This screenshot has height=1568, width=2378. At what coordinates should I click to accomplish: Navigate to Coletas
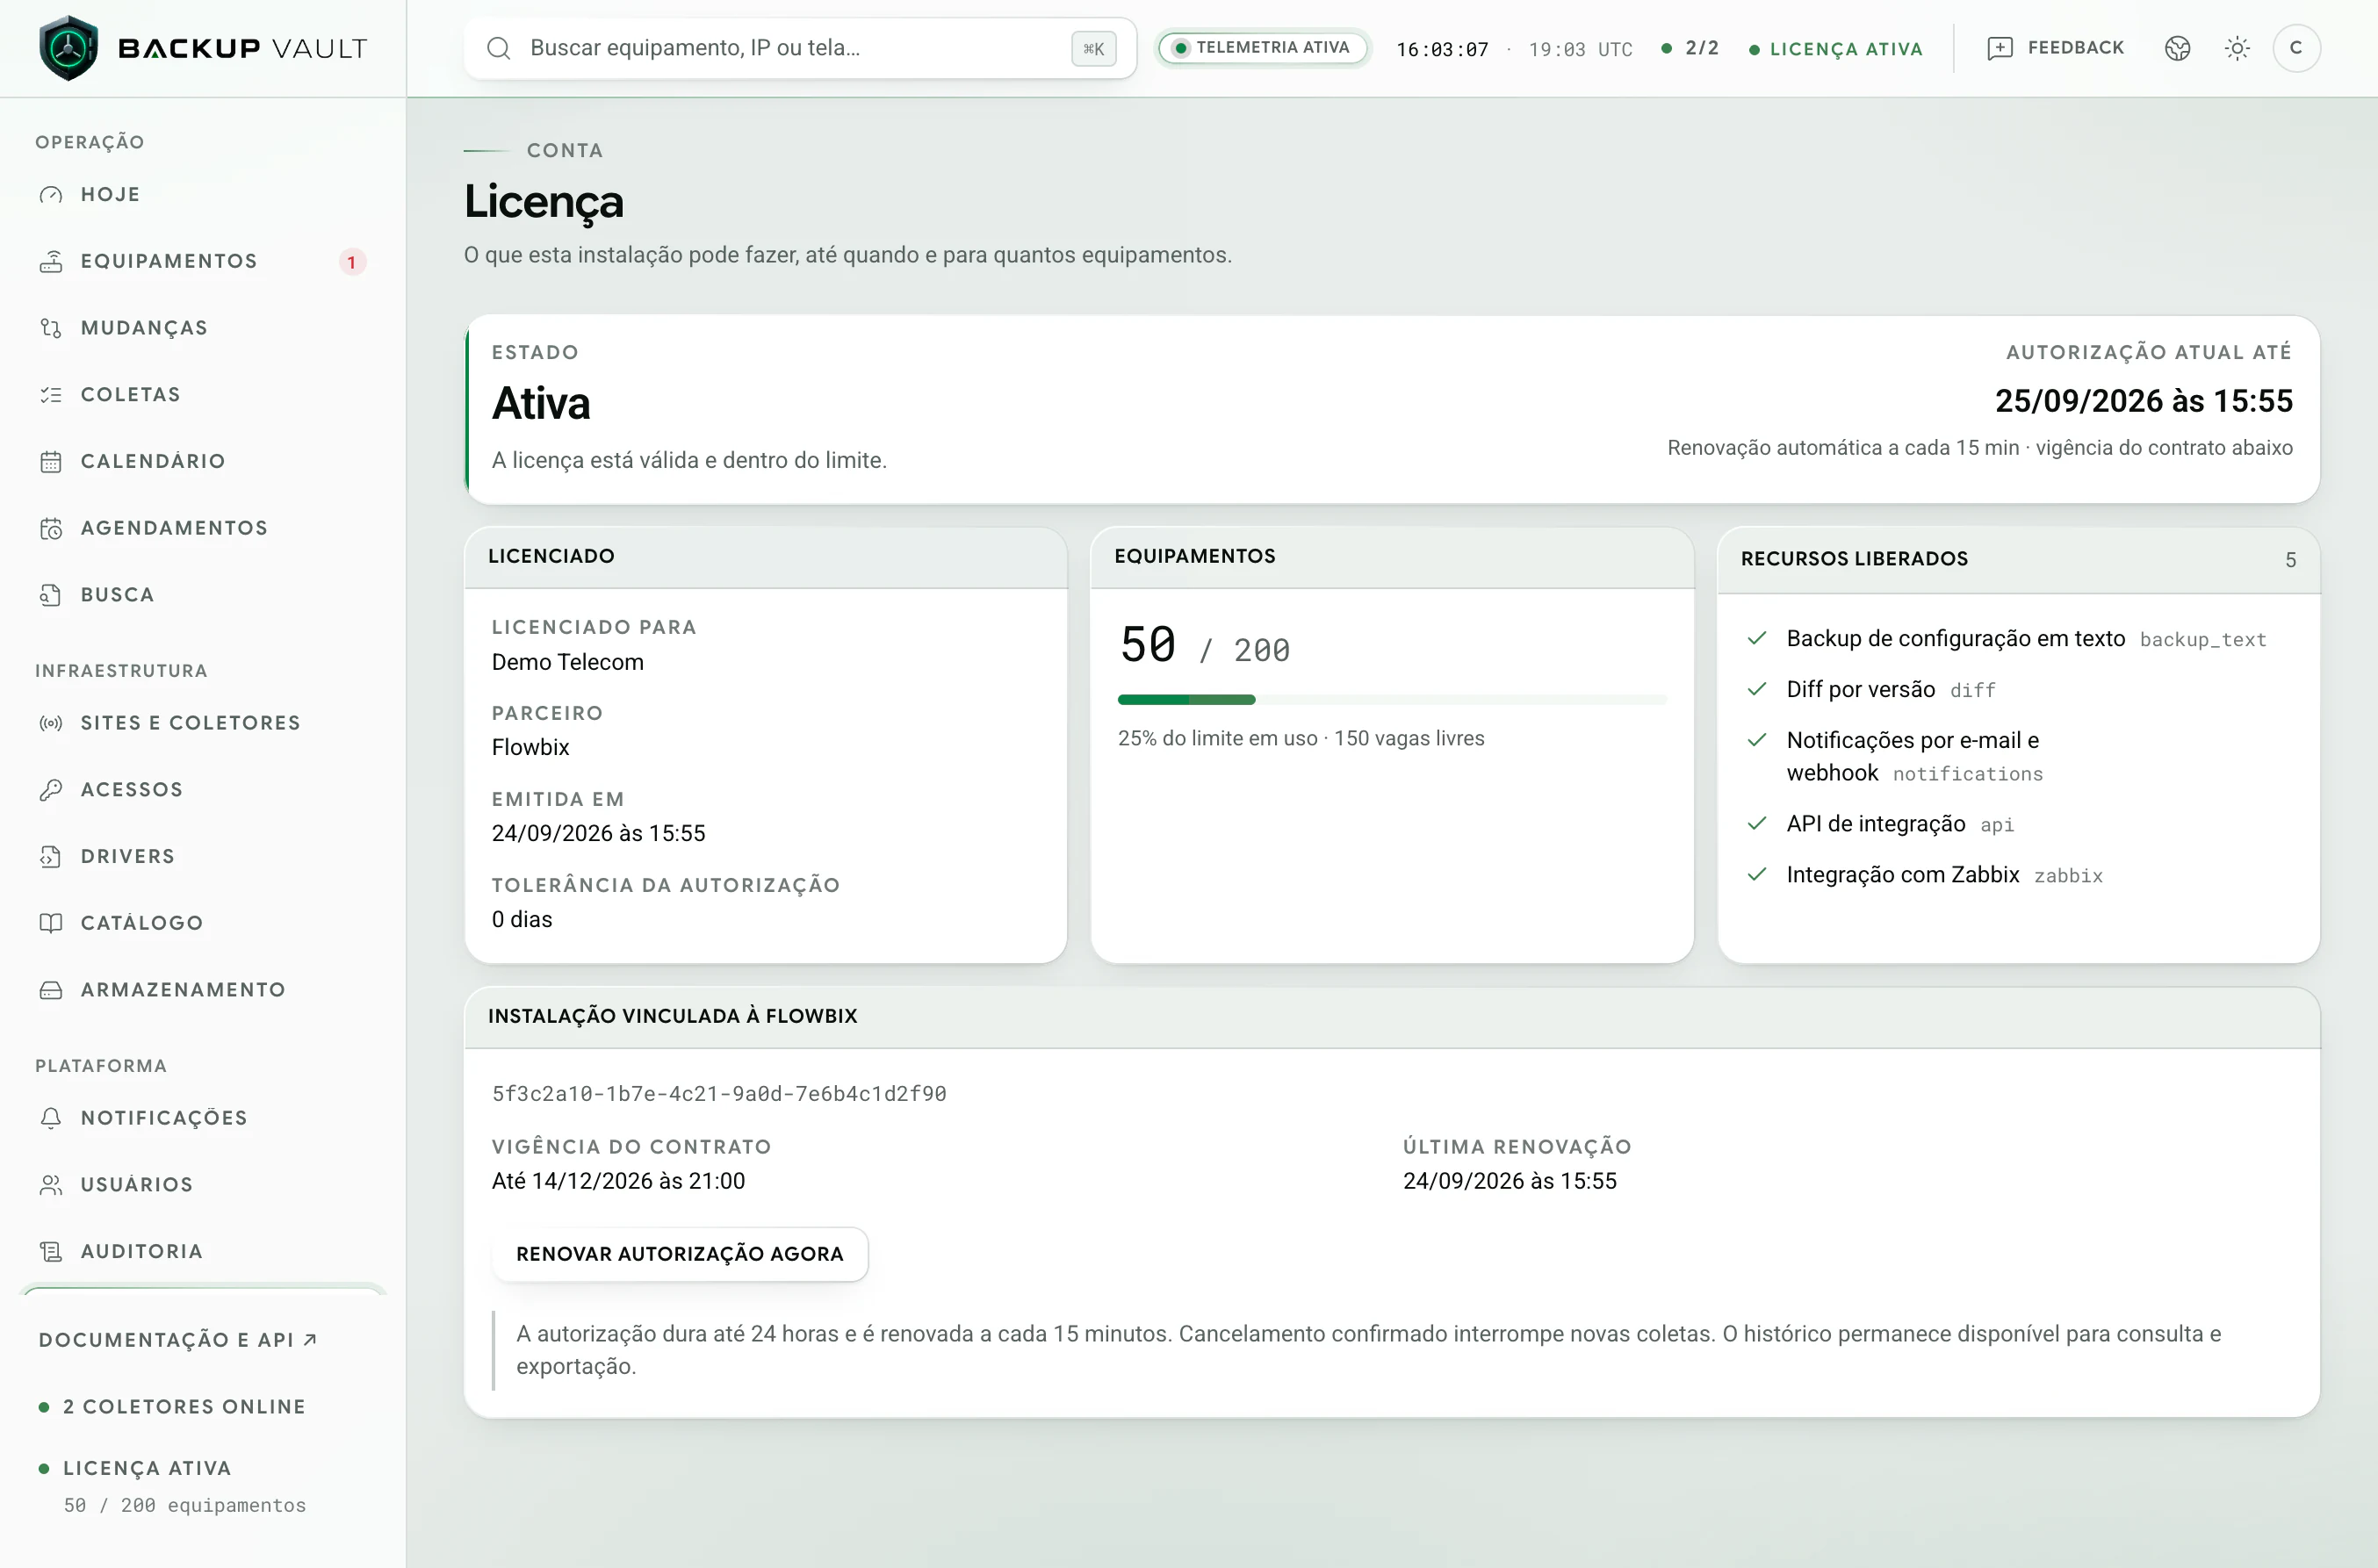pos(202,395)
